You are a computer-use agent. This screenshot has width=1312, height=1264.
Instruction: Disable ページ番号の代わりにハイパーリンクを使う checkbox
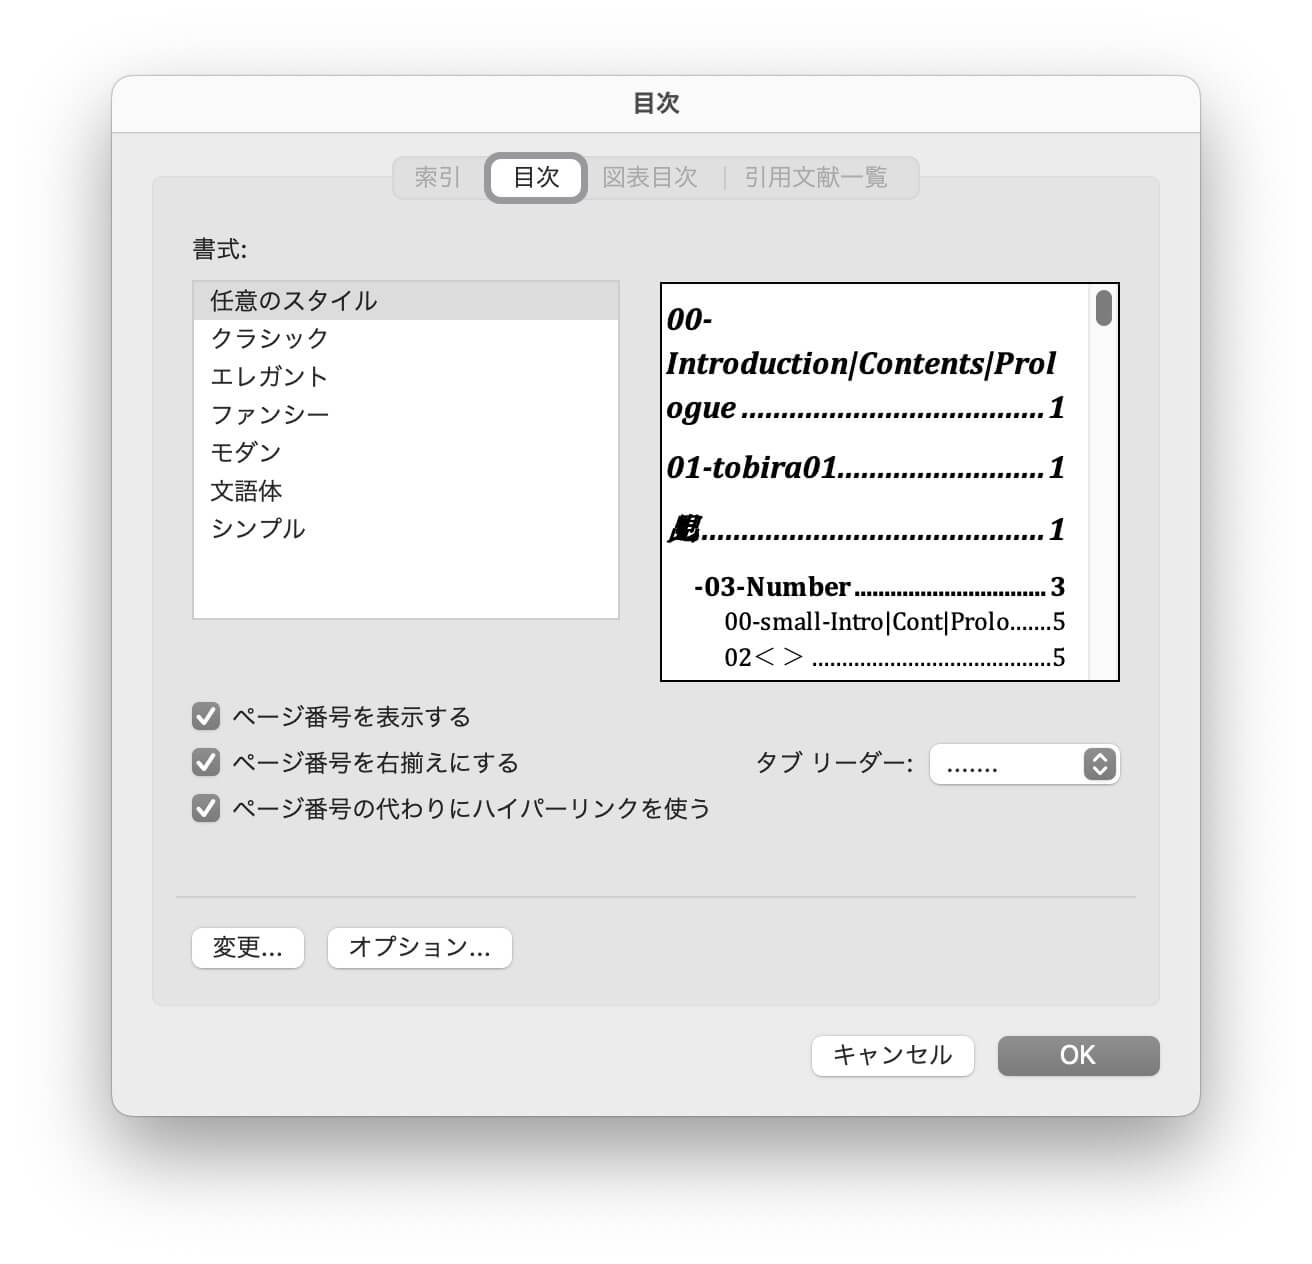pyautogui.click(x=206, y=808)
